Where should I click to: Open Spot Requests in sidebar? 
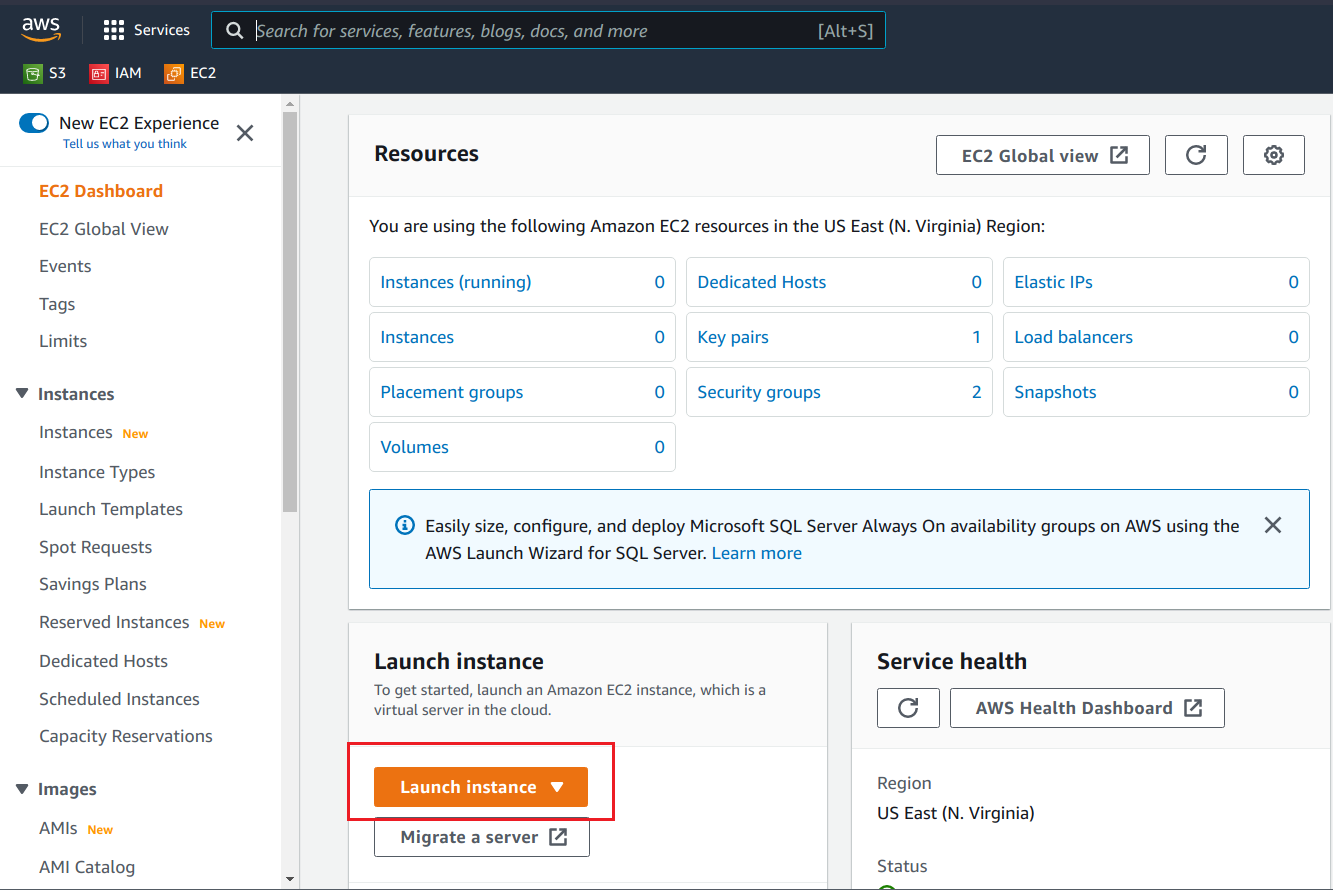[96, 547]
